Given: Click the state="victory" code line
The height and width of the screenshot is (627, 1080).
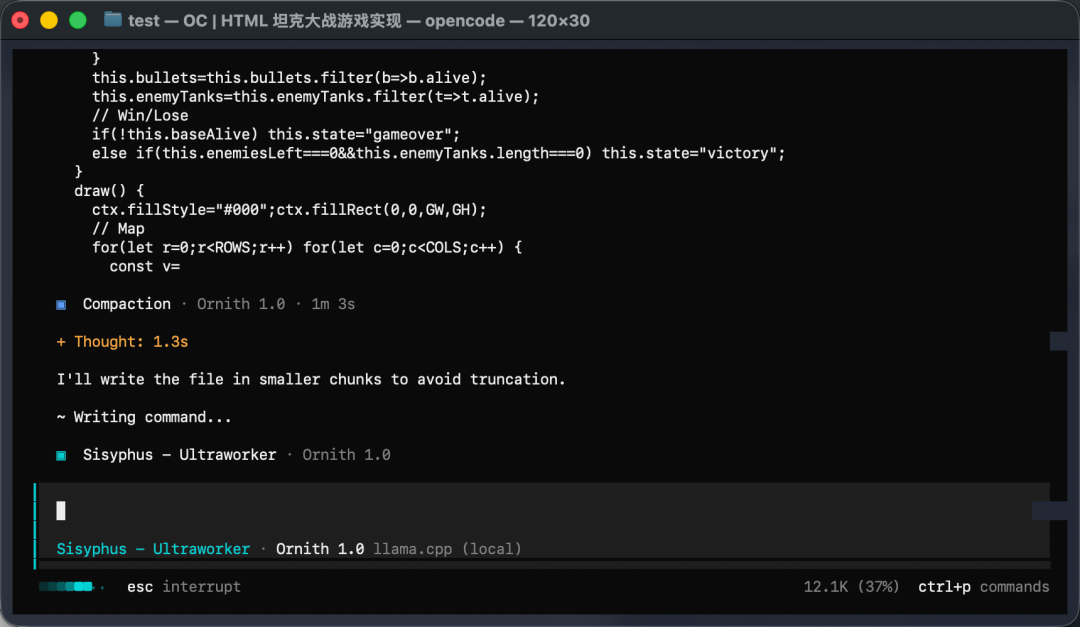Looking at the screenshot, I should [x=439, y=154].
